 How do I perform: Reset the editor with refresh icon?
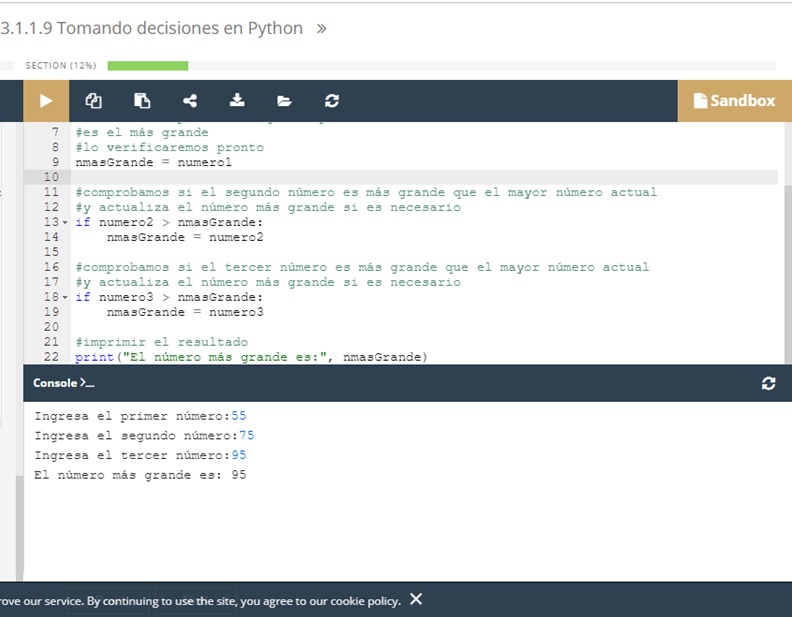[332, 101]
